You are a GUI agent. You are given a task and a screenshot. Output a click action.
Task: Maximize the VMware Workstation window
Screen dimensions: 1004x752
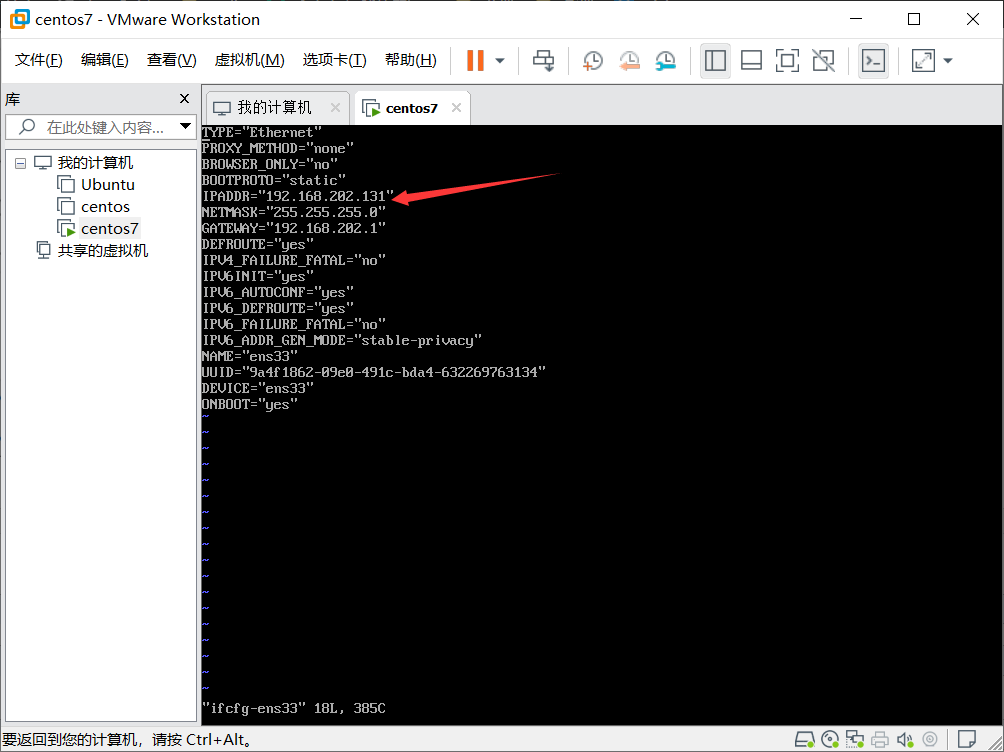[x=914, y=19]
